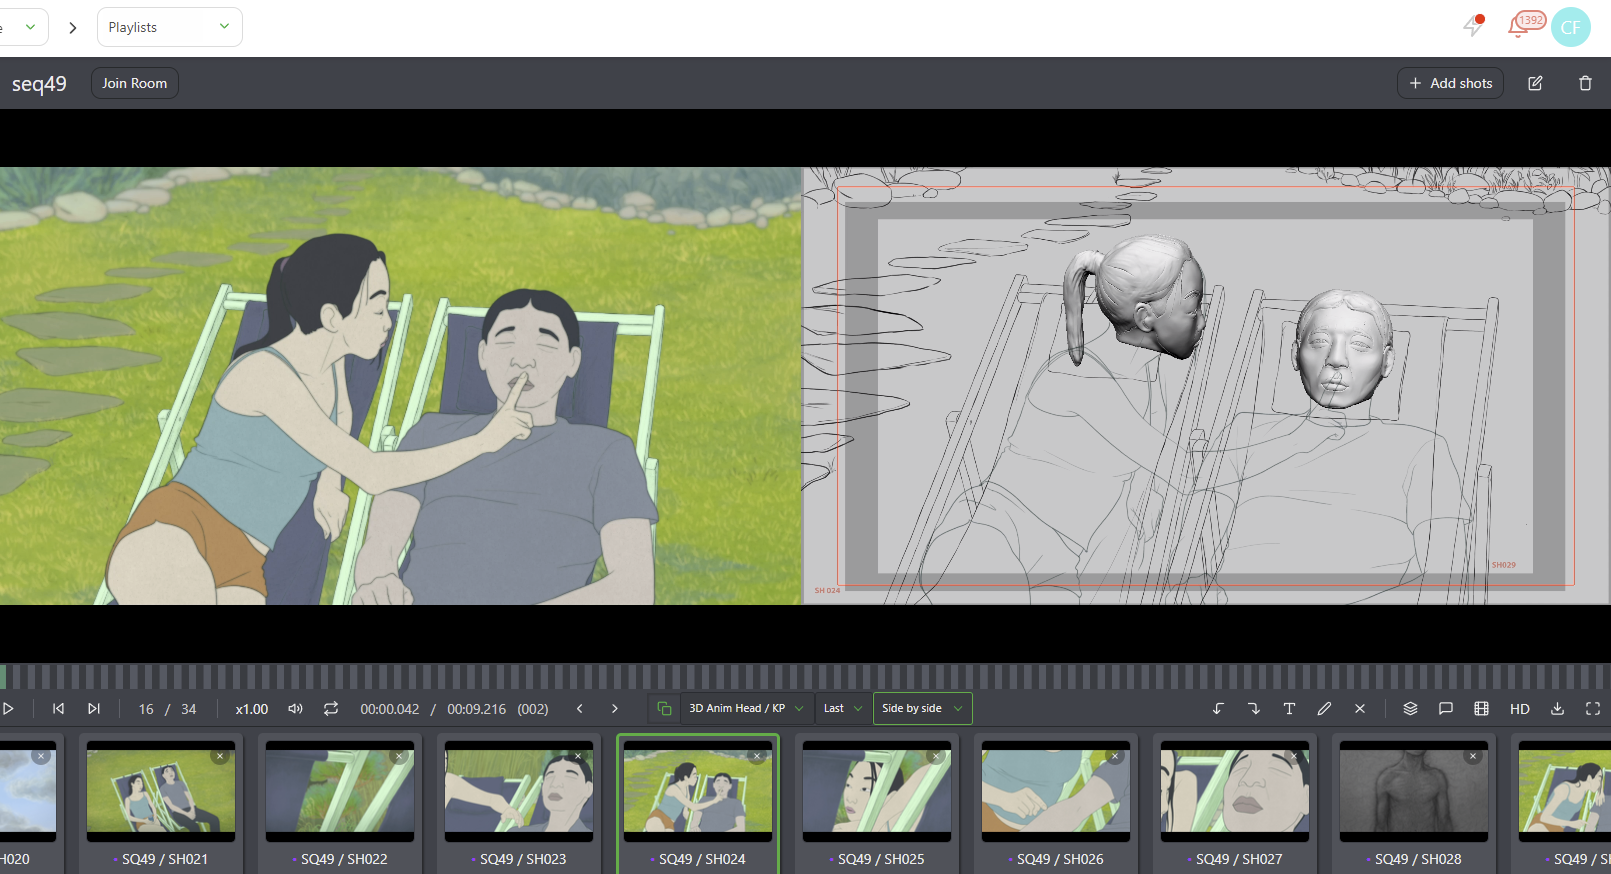The image size is (1611, 874).
Task: Toggle loop playback with the repeat icon
Action: point(331,709)
